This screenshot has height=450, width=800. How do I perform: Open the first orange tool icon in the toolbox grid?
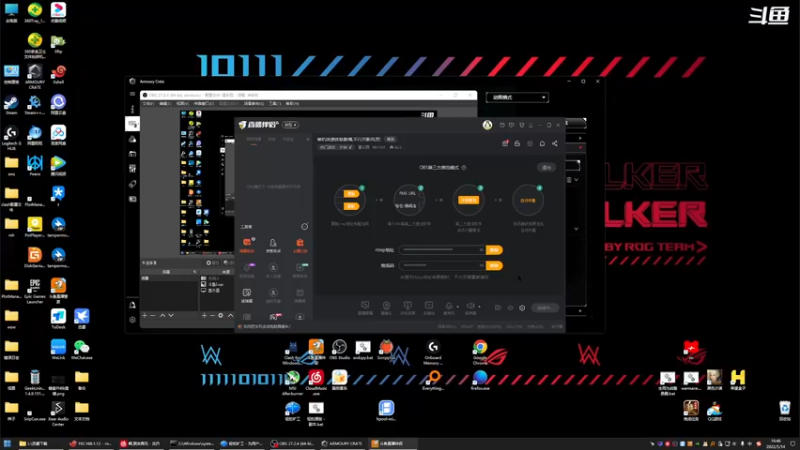point(247,242)
